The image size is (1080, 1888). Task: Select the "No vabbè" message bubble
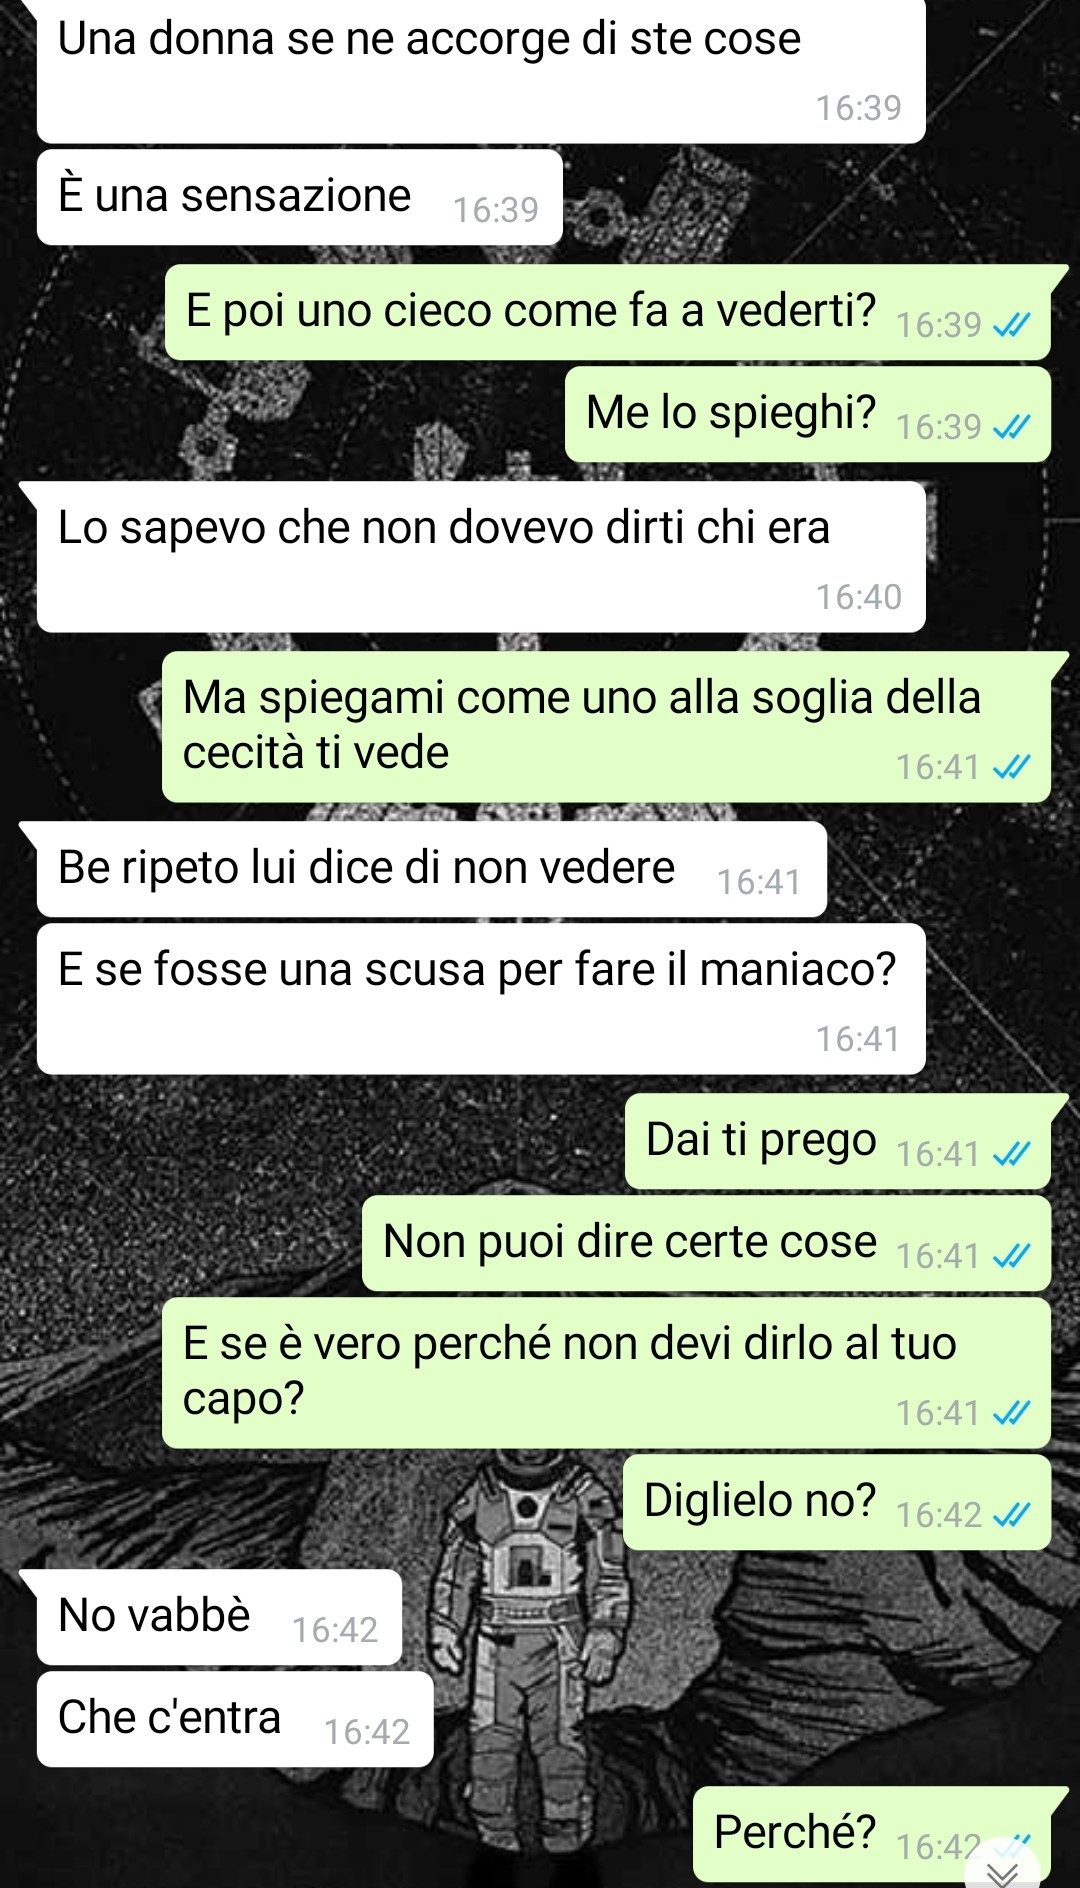tap(219, 1617)
